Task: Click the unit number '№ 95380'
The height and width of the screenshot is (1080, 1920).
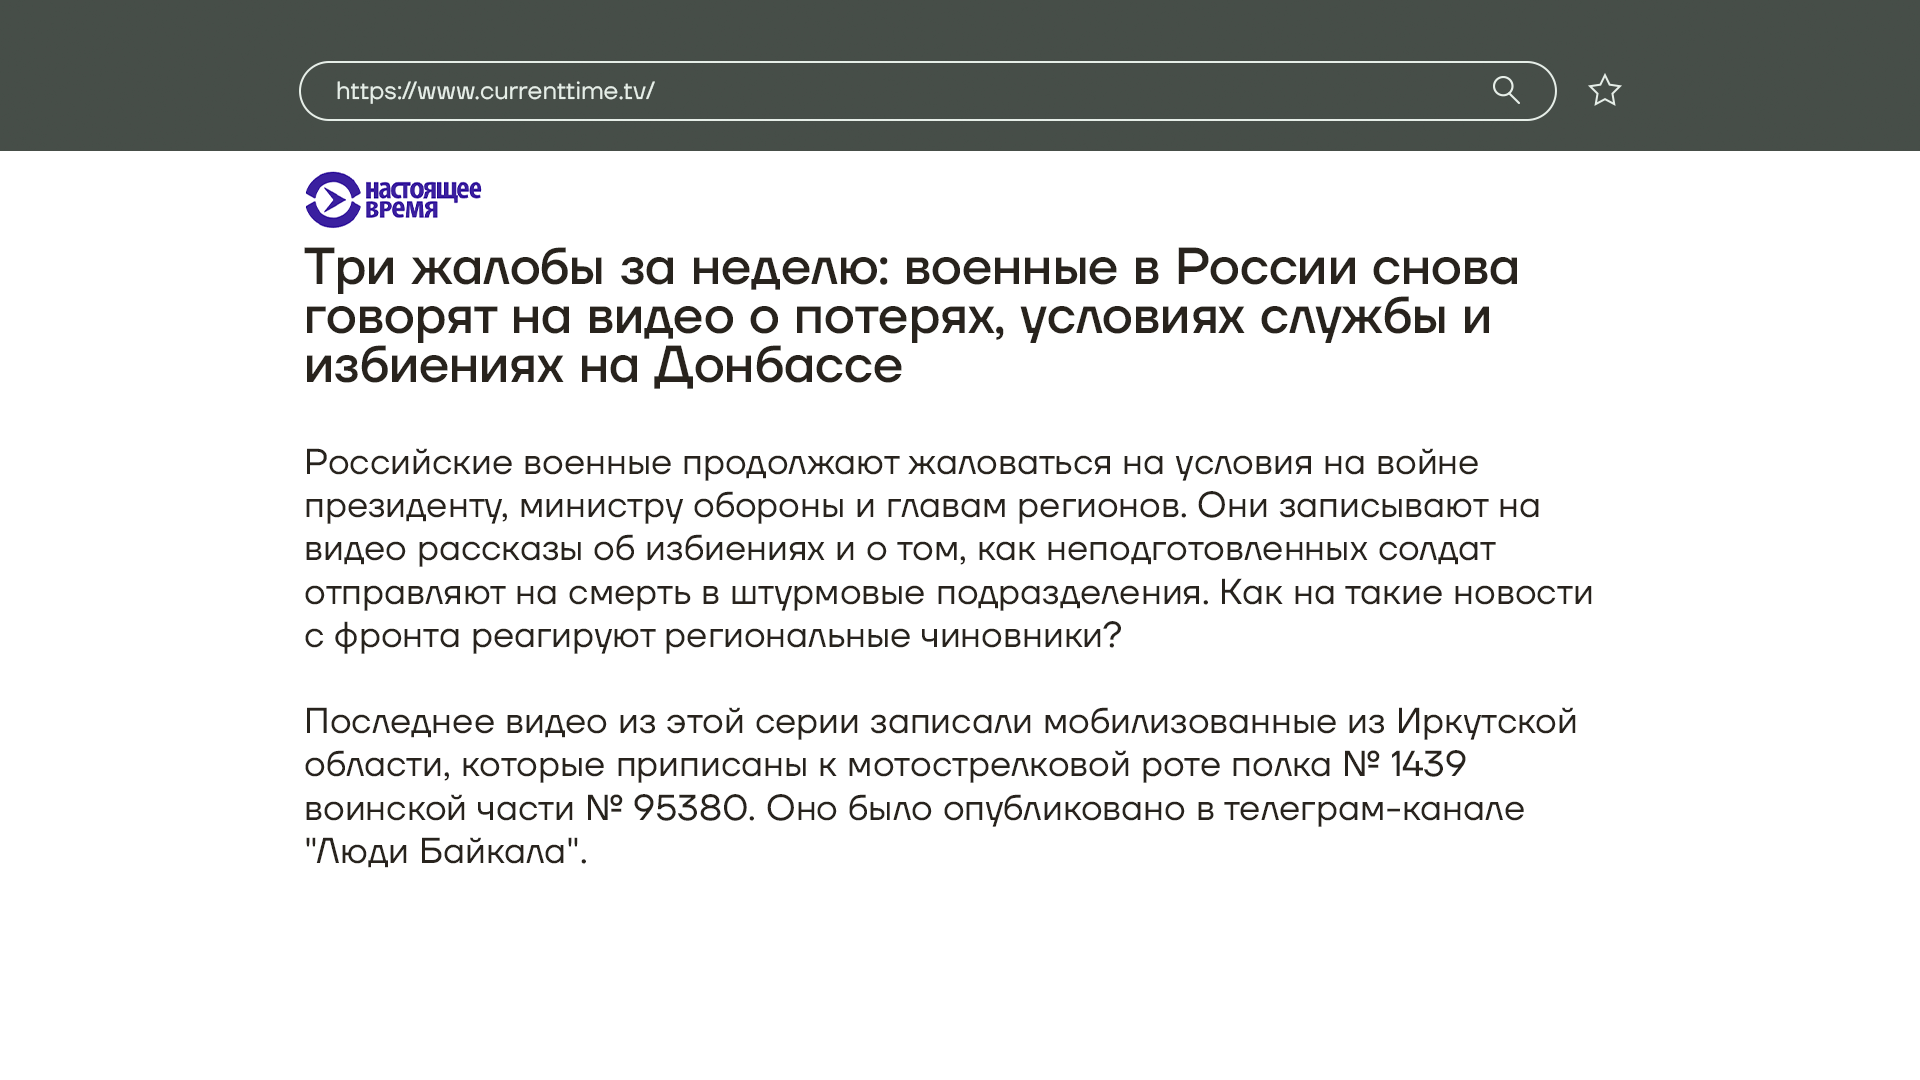Action: [x=666, y=809]
